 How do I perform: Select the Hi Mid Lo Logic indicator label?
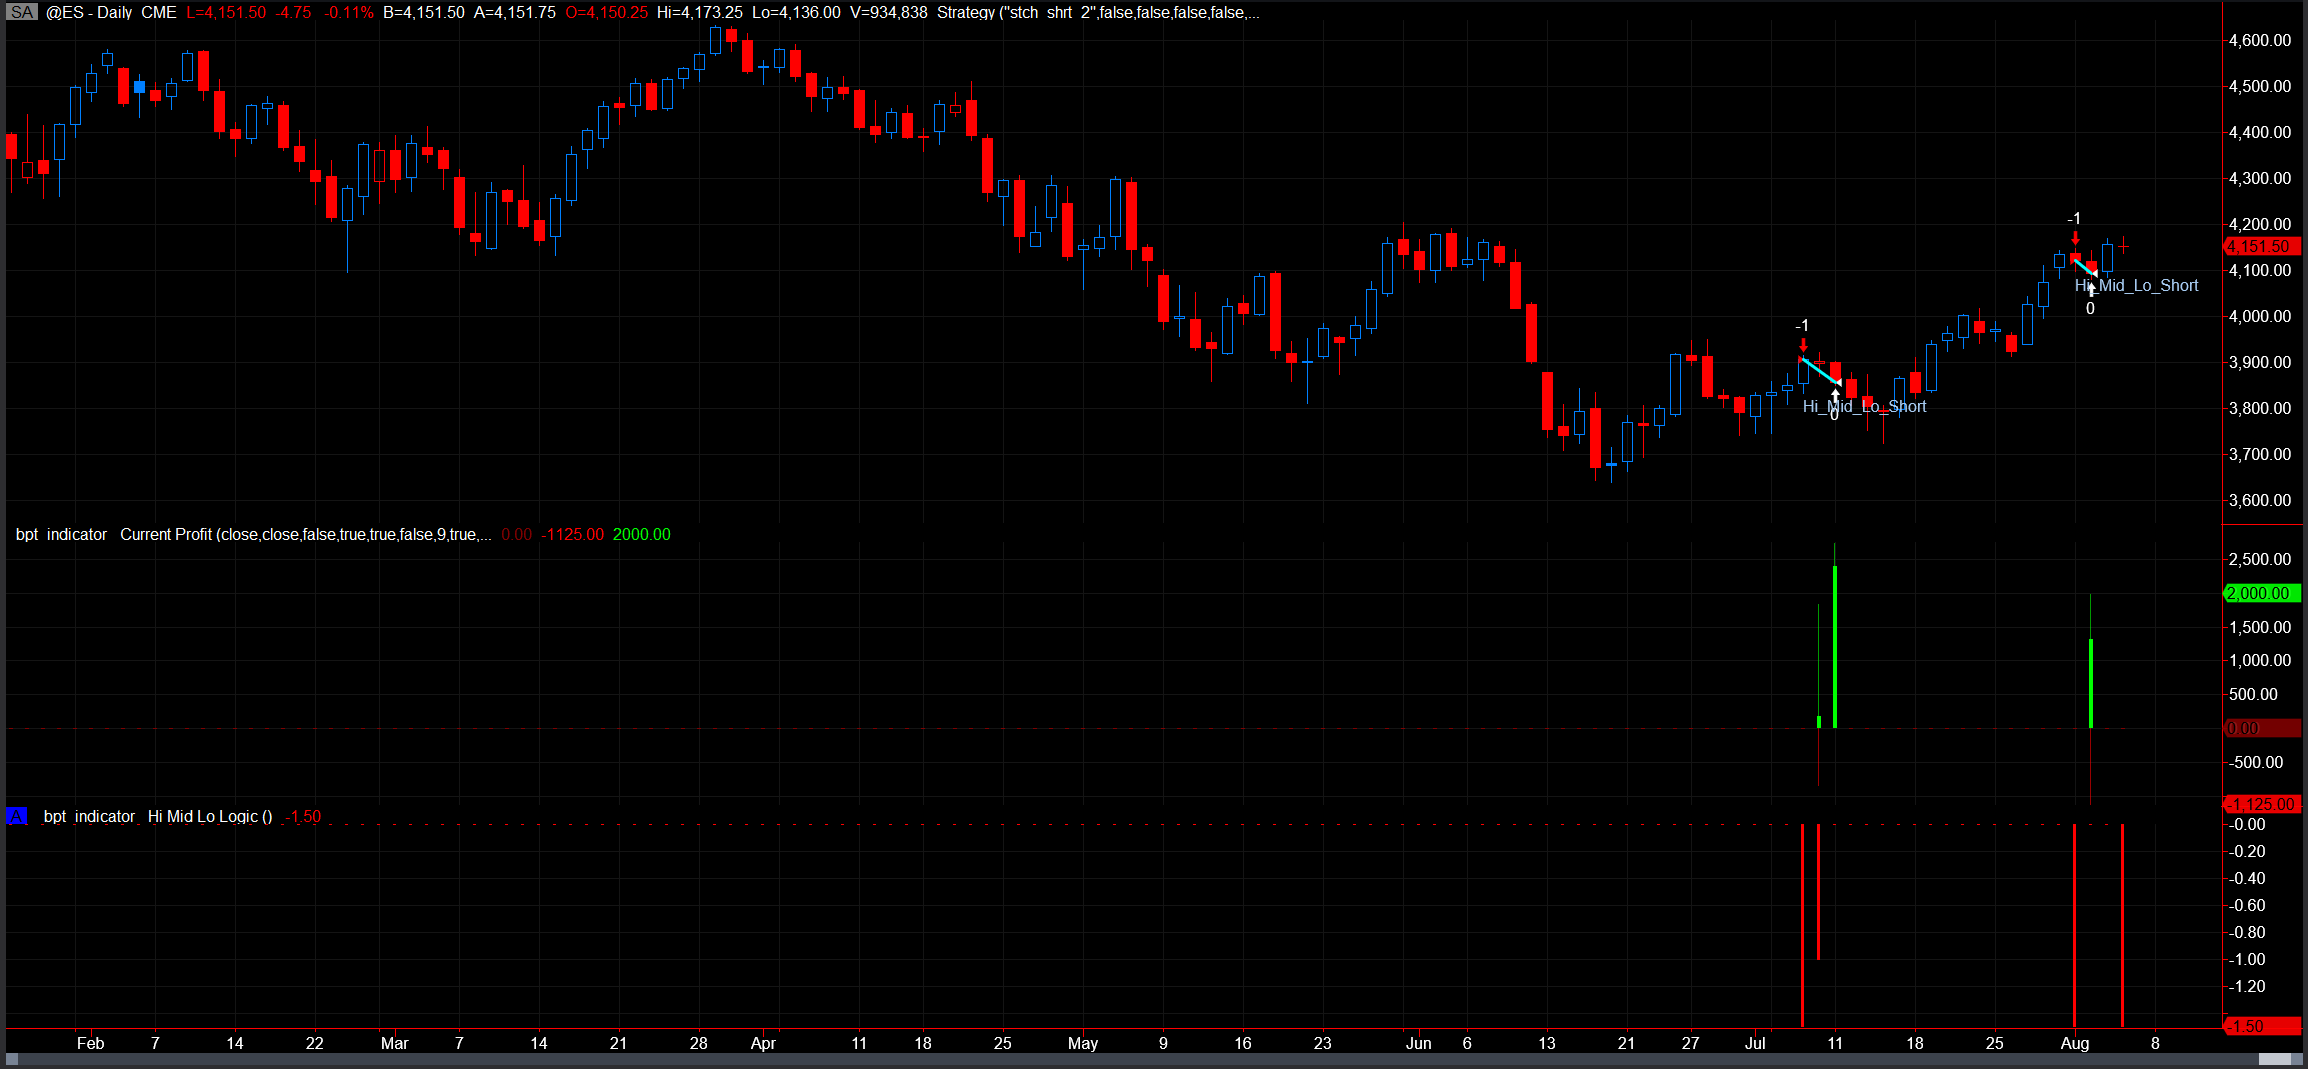(209, 817)
